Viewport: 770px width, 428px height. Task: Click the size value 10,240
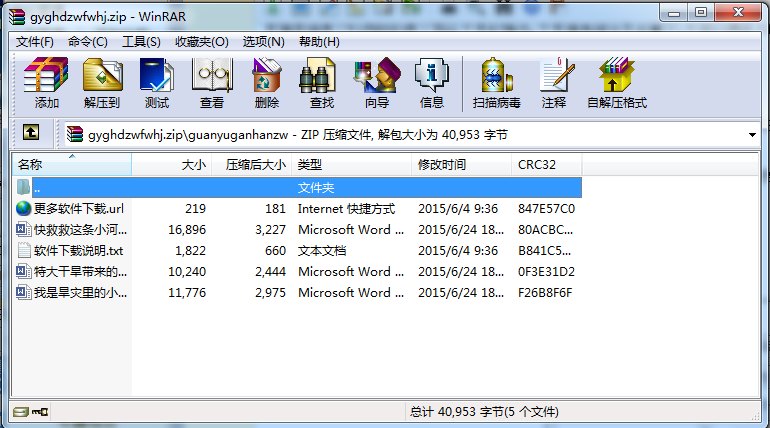coord(187,271)
